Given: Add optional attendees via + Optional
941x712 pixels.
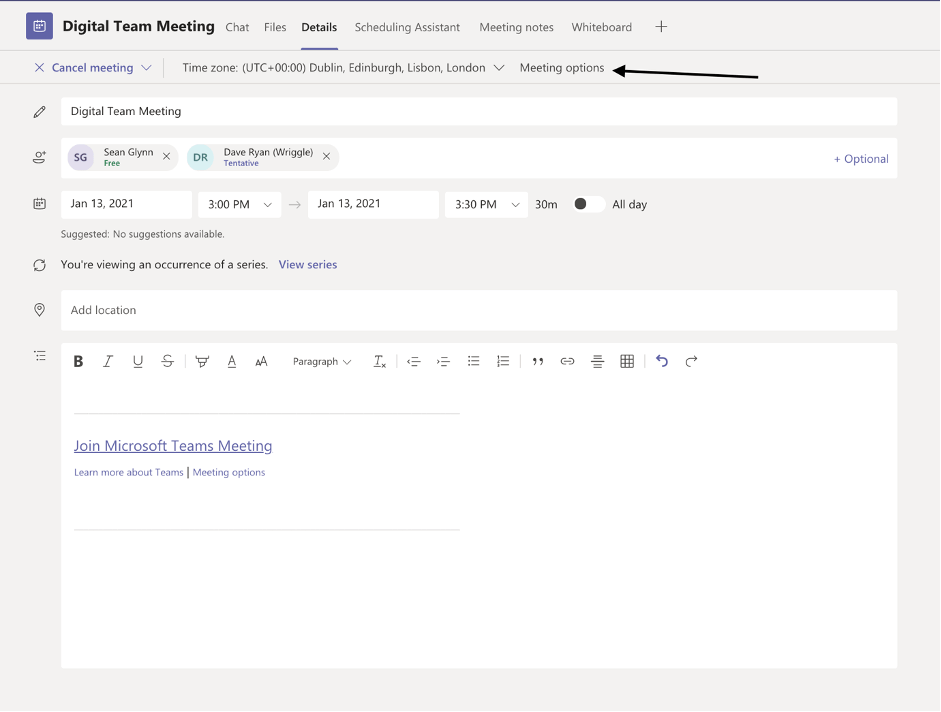Looking at the screenshot, I should click(861, 158).
